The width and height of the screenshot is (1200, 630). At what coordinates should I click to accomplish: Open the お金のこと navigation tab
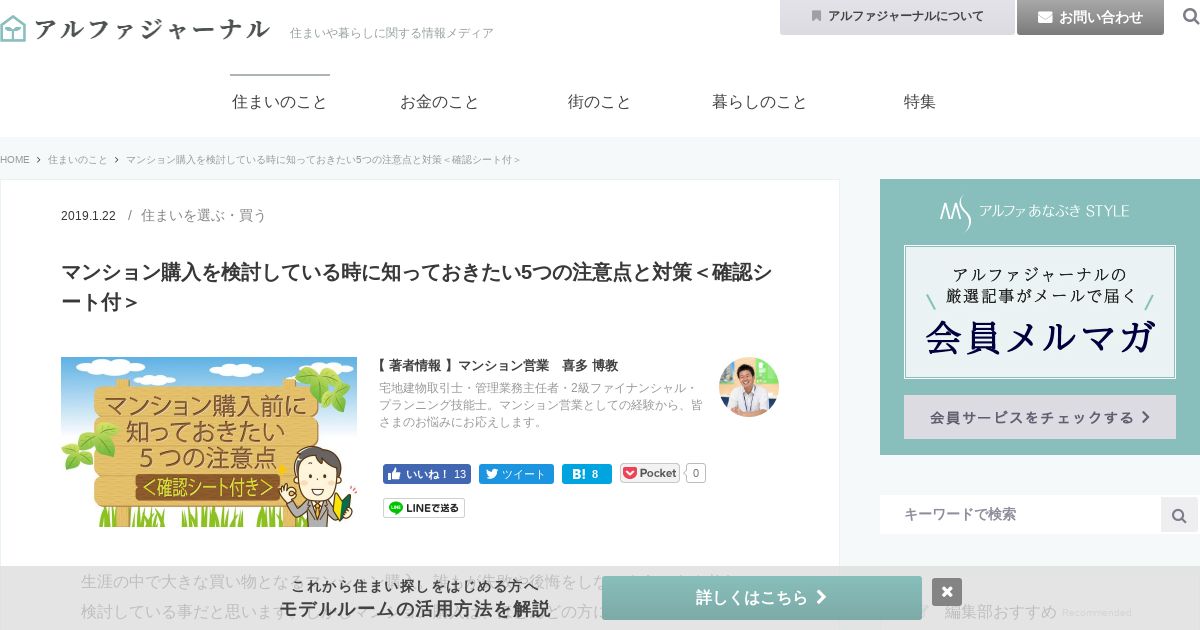point(440,102)
